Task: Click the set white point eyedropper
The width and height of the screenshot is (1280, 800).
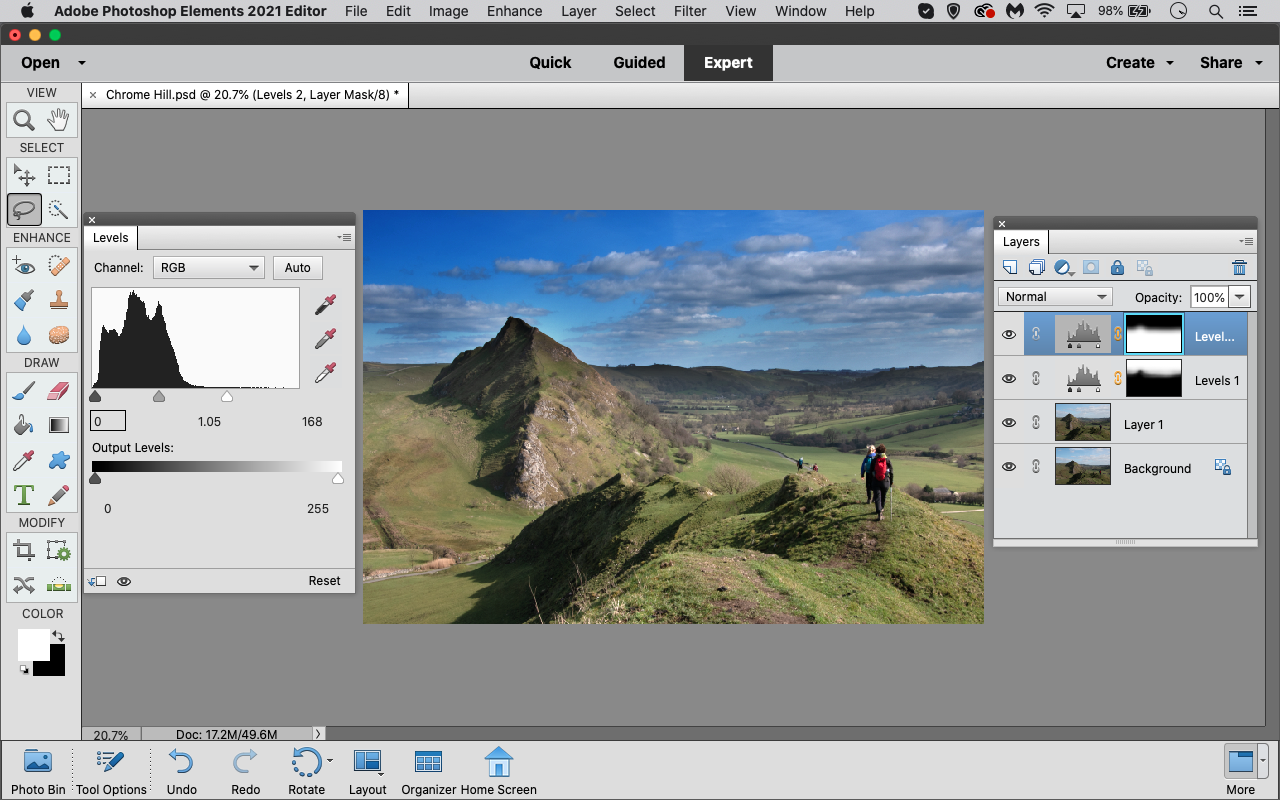Action: (325, 373)
